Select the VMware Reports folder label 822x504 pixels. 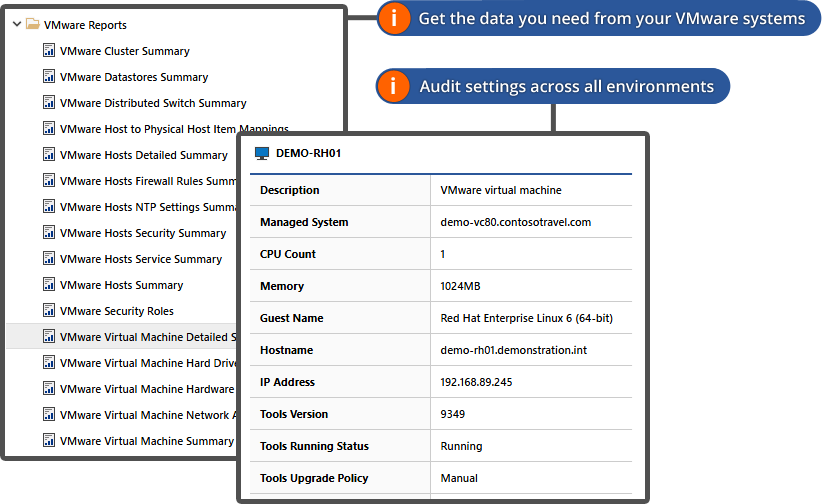(x=85, y=25)
